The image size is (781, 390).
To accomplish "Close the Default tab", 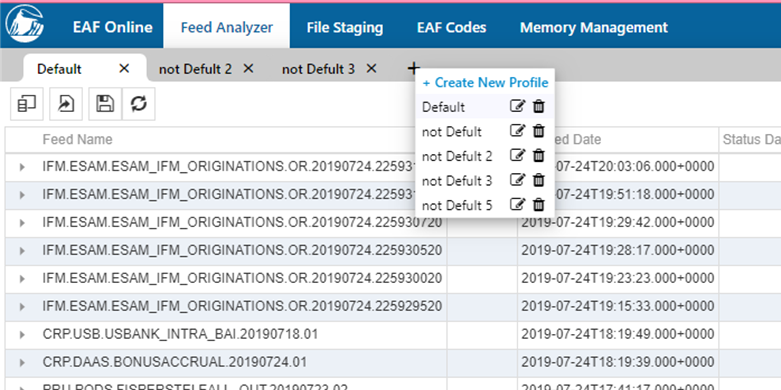I will (124, 68).
